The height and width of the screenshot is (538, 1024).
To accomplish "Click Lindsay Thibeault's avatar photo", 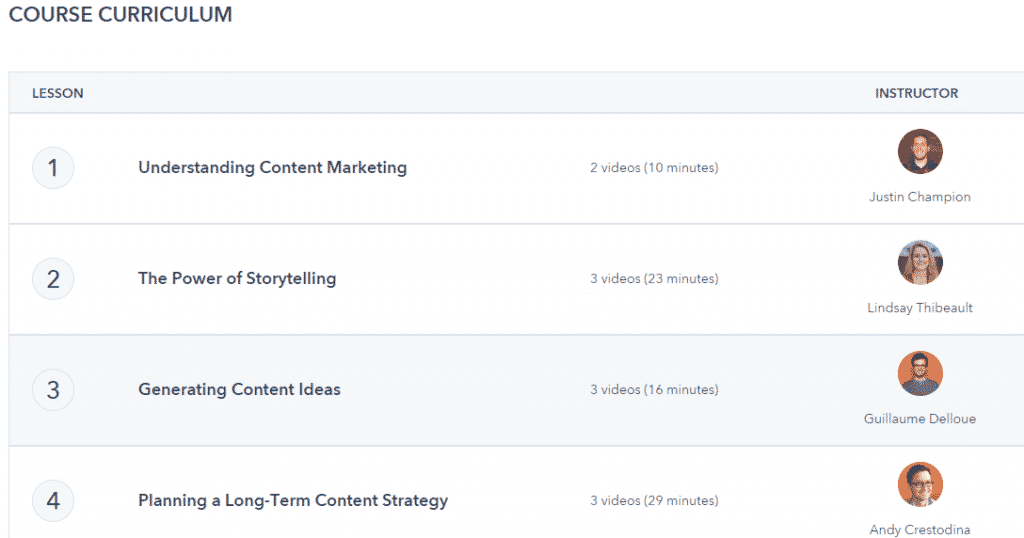I will [920, 263].
